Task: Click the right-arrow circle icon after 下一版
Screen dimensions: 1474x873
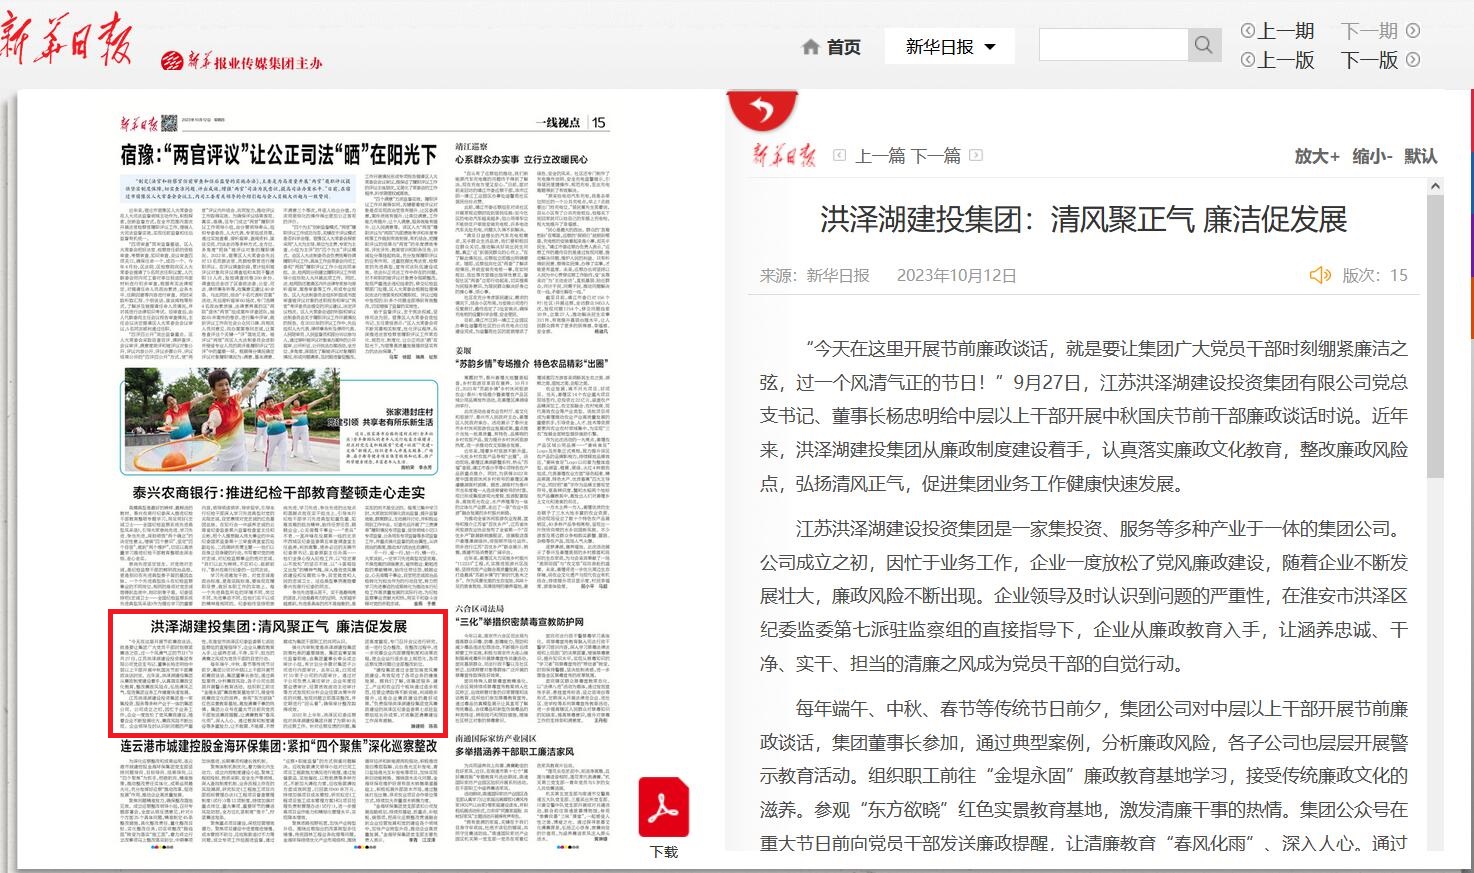Action: tap(1413, 60)
